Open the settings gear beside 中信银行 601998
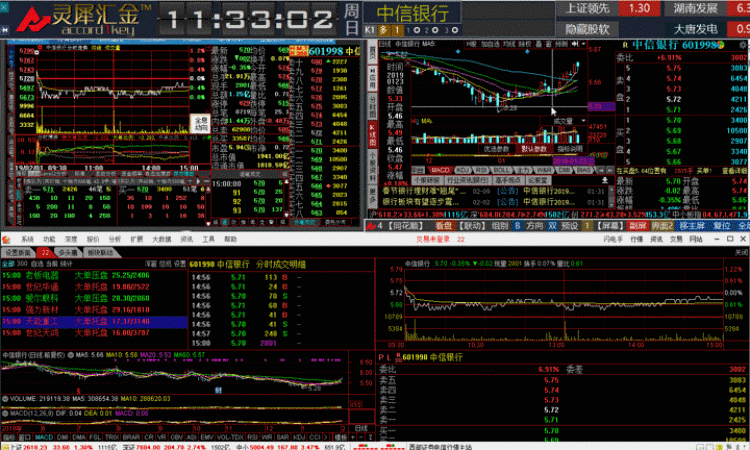This screenshot has width=750, height=450. [743, 45]
